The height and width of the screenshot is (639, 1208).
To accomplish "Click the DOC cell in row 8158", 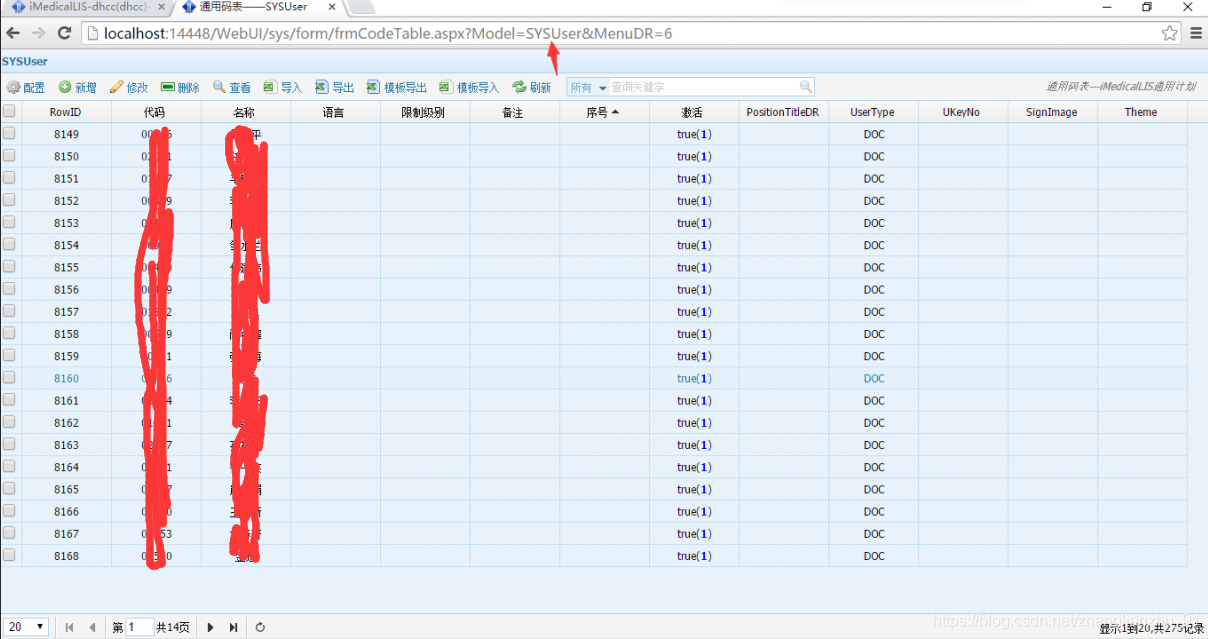I will pyautogui.click(x=873, y=334).
